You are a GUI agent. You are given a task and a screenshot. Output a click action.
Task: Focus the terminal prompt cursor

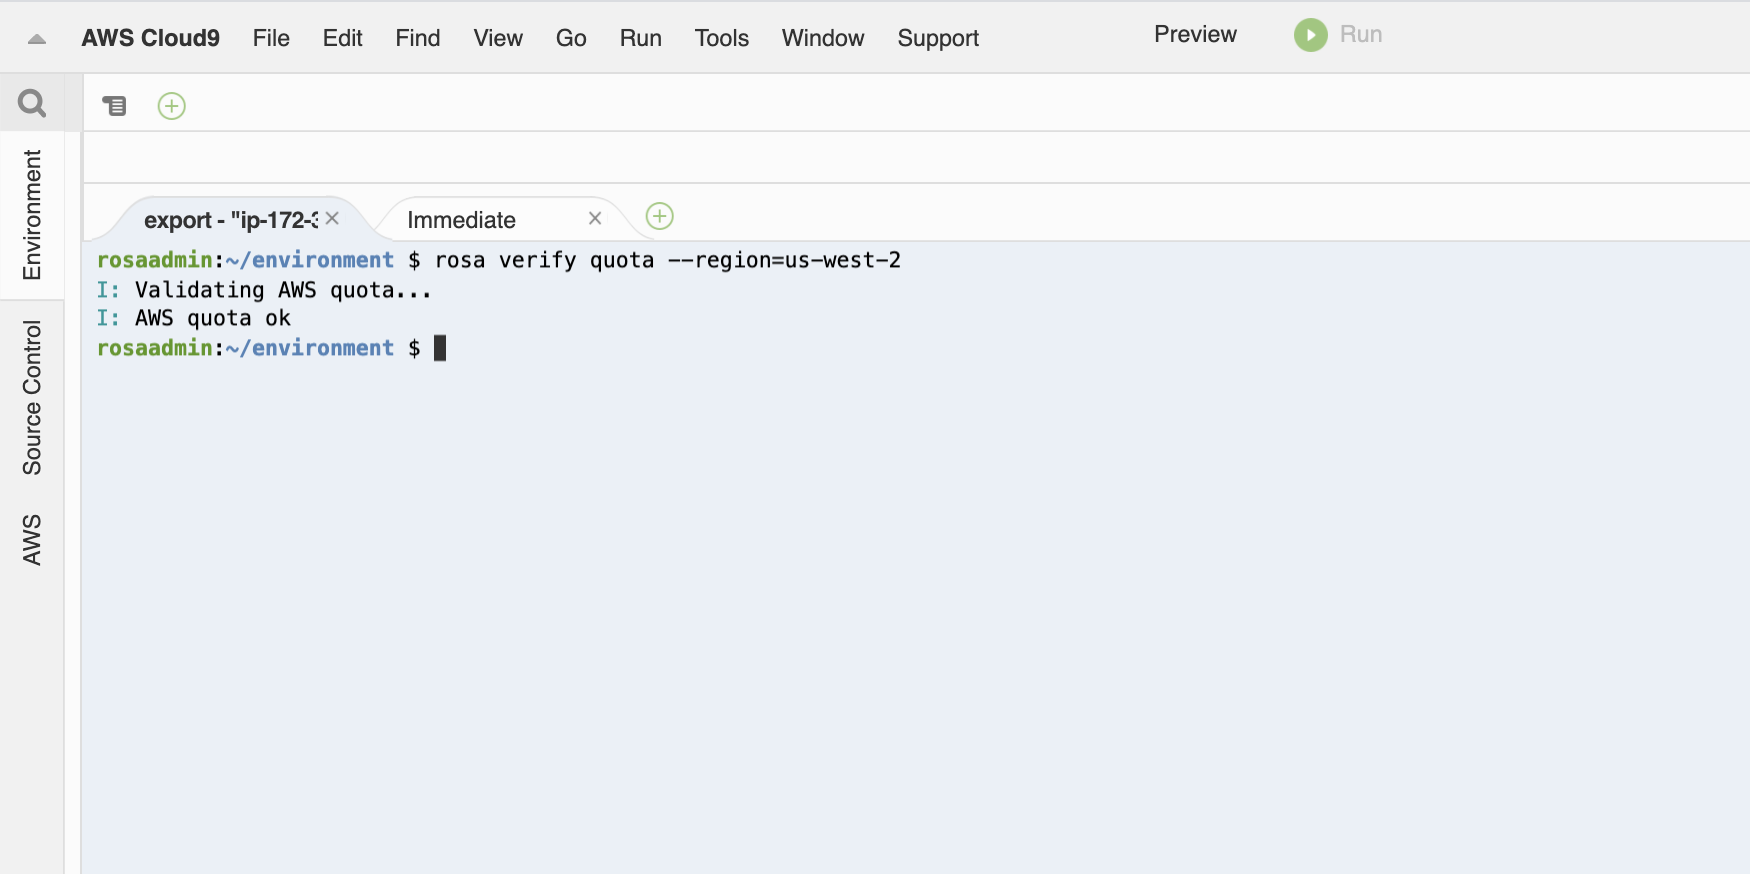pos(440,348)
